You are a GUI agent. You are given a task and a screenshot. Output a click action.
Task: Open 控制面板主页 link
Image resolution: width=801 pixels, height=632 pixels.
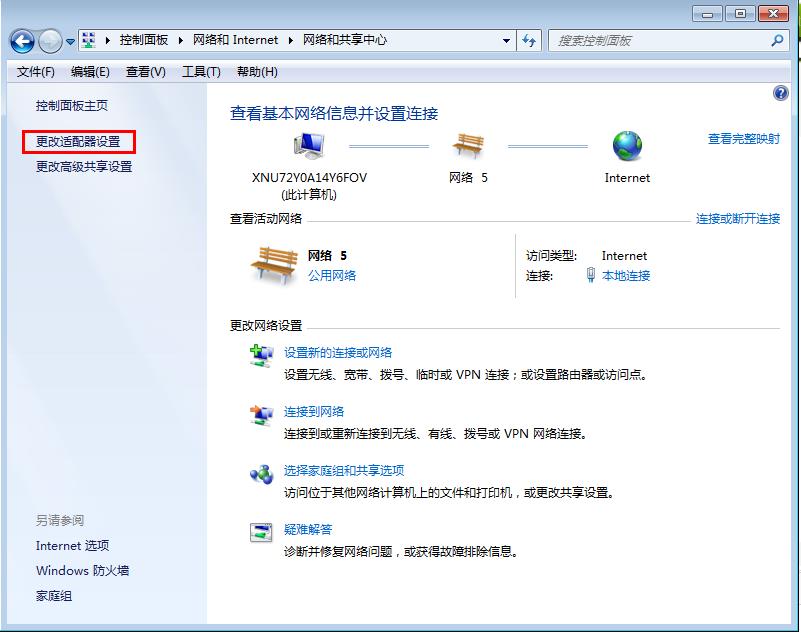coord(72,106)
